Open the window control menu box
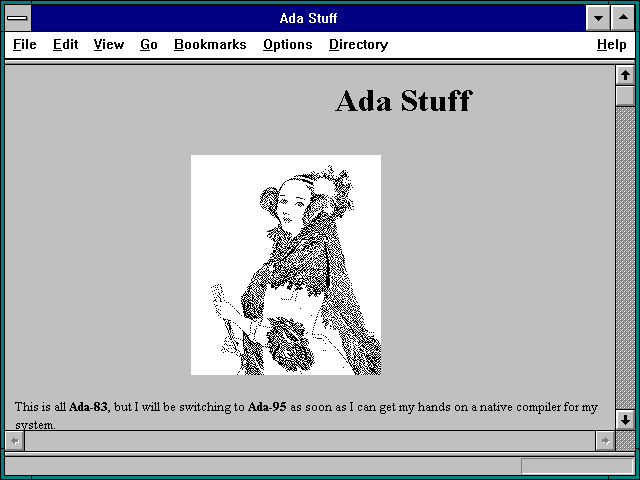Viewport: 640px width, 480px height. point(18,18)
